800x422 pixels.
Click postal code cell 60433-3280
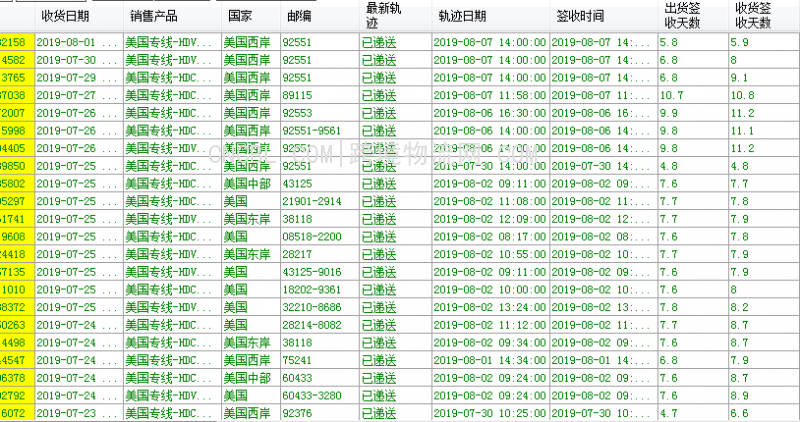tap(319, 395)
